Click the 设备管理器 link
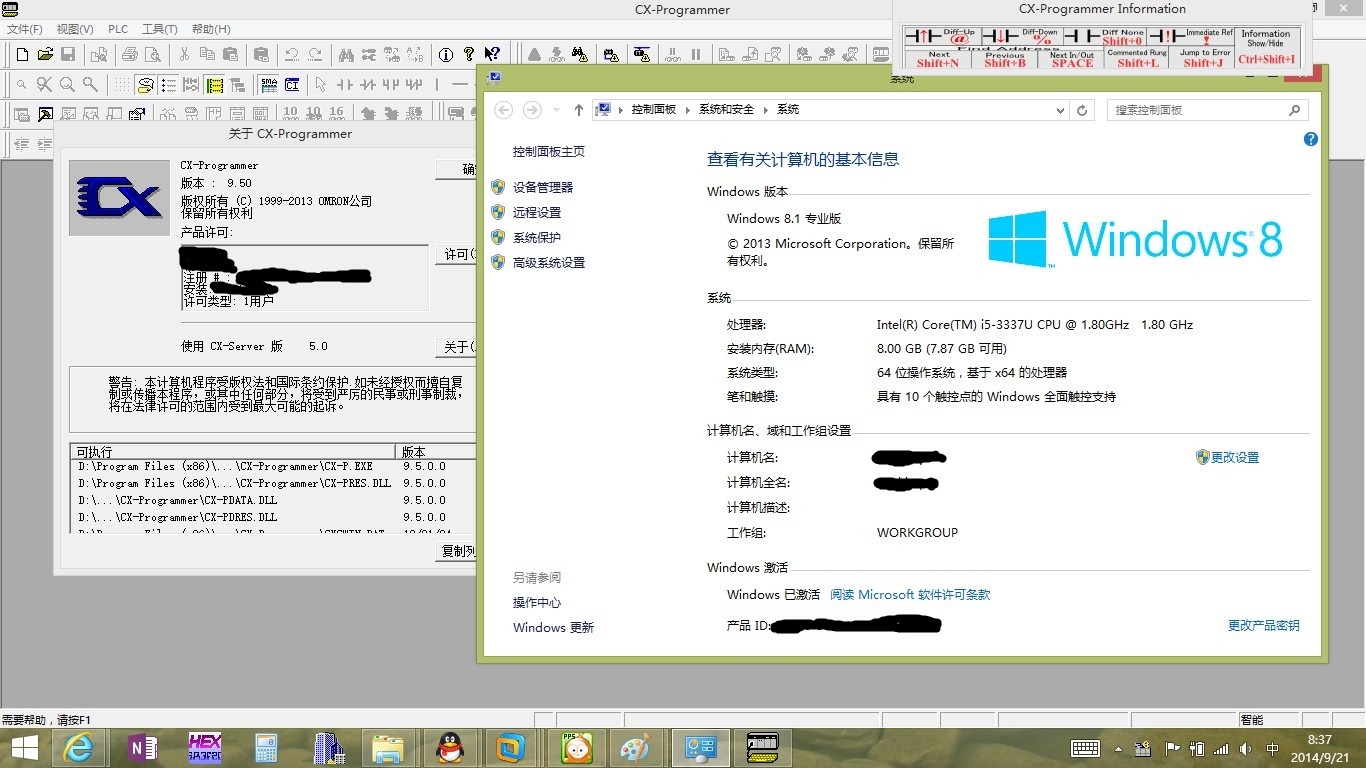 pos(542,187)
